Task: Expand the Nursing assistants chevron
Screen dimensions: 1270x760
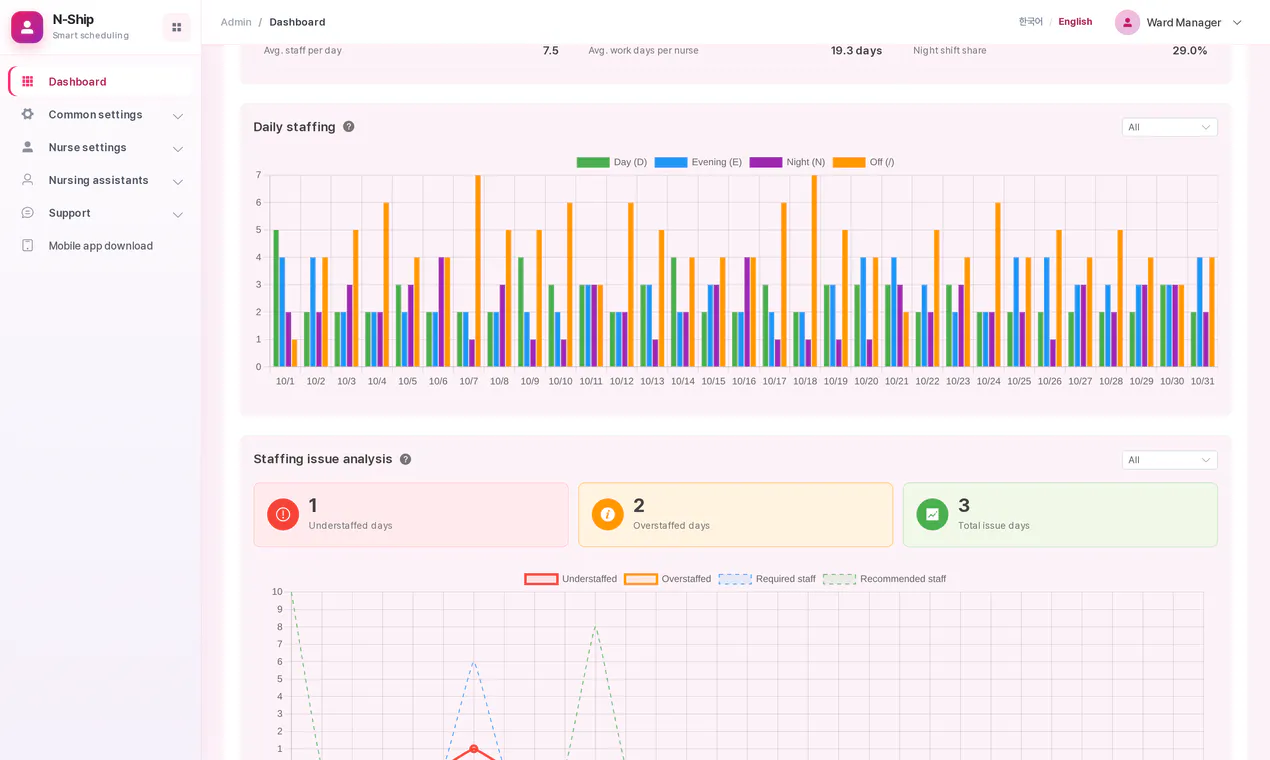Action: (x=178, y=182)
